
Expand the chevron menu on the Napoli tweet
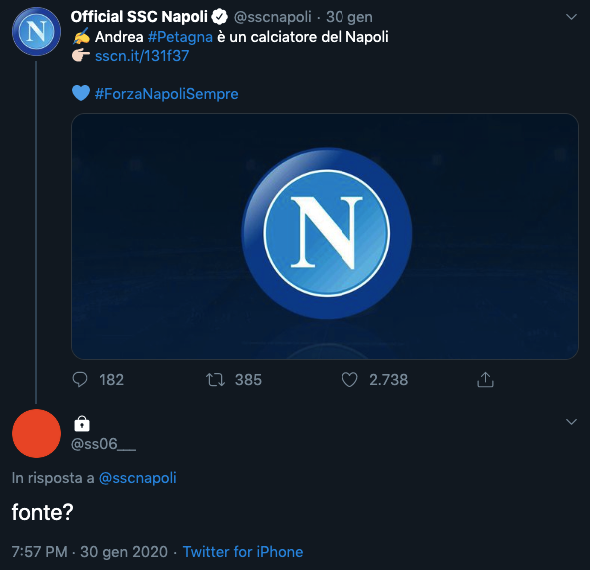571,17
